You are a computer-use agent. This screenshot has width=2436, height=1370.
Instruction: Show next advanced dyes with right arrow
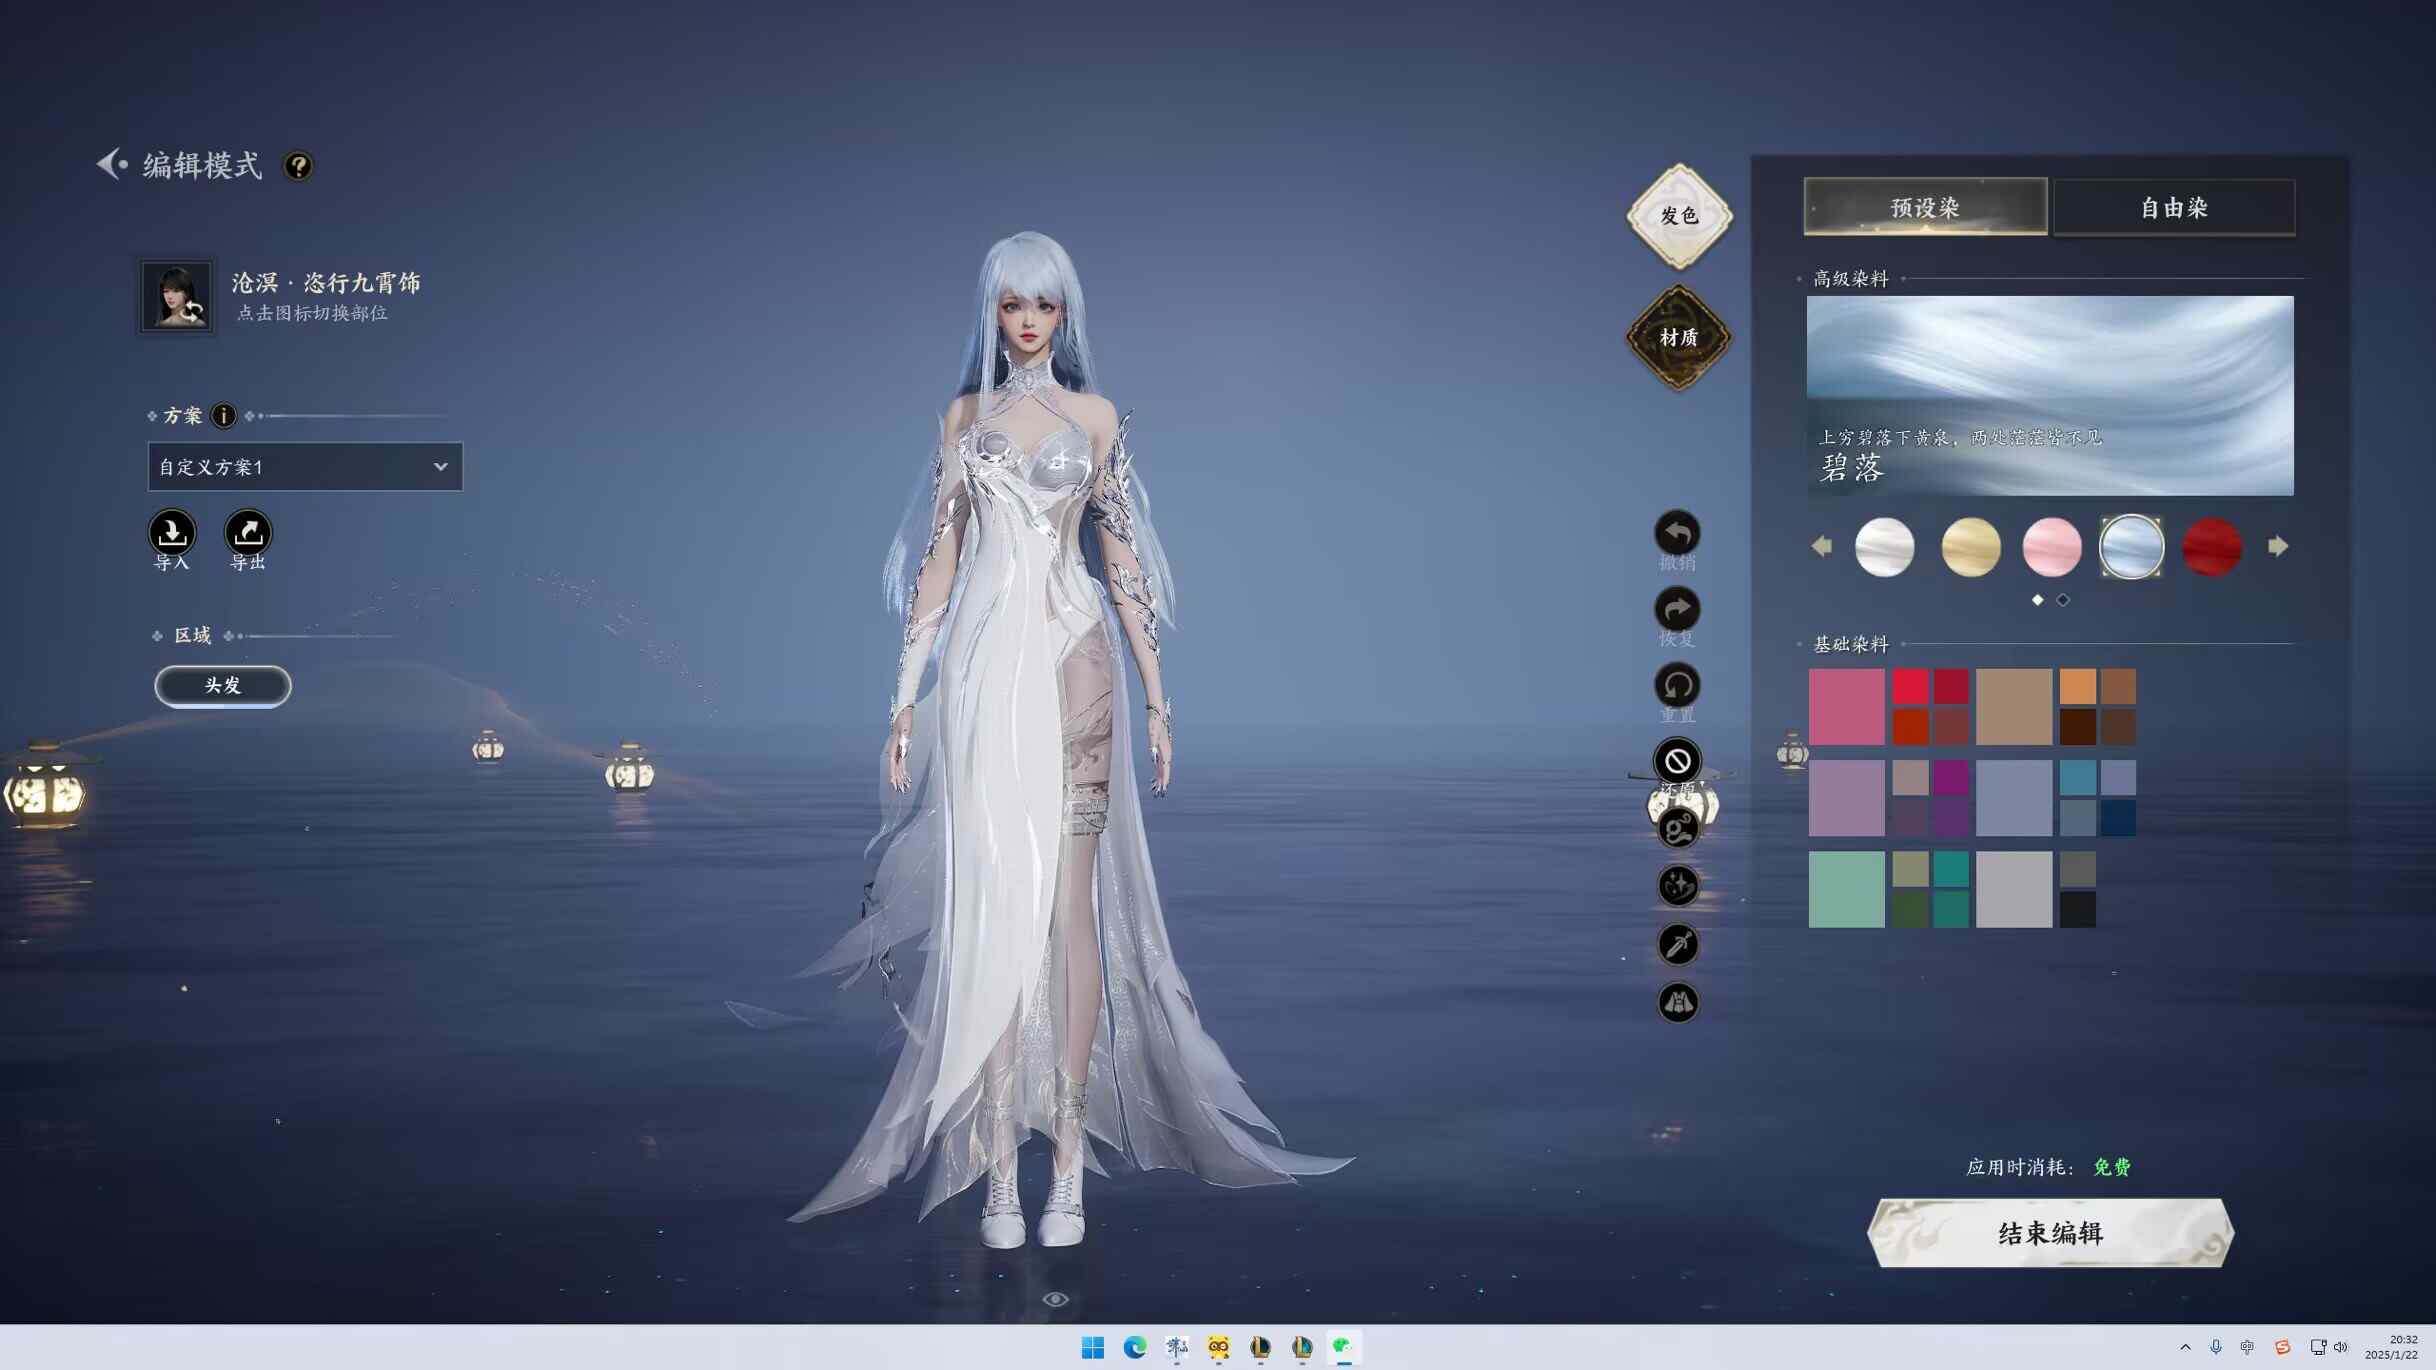[x=2278, y=547]
